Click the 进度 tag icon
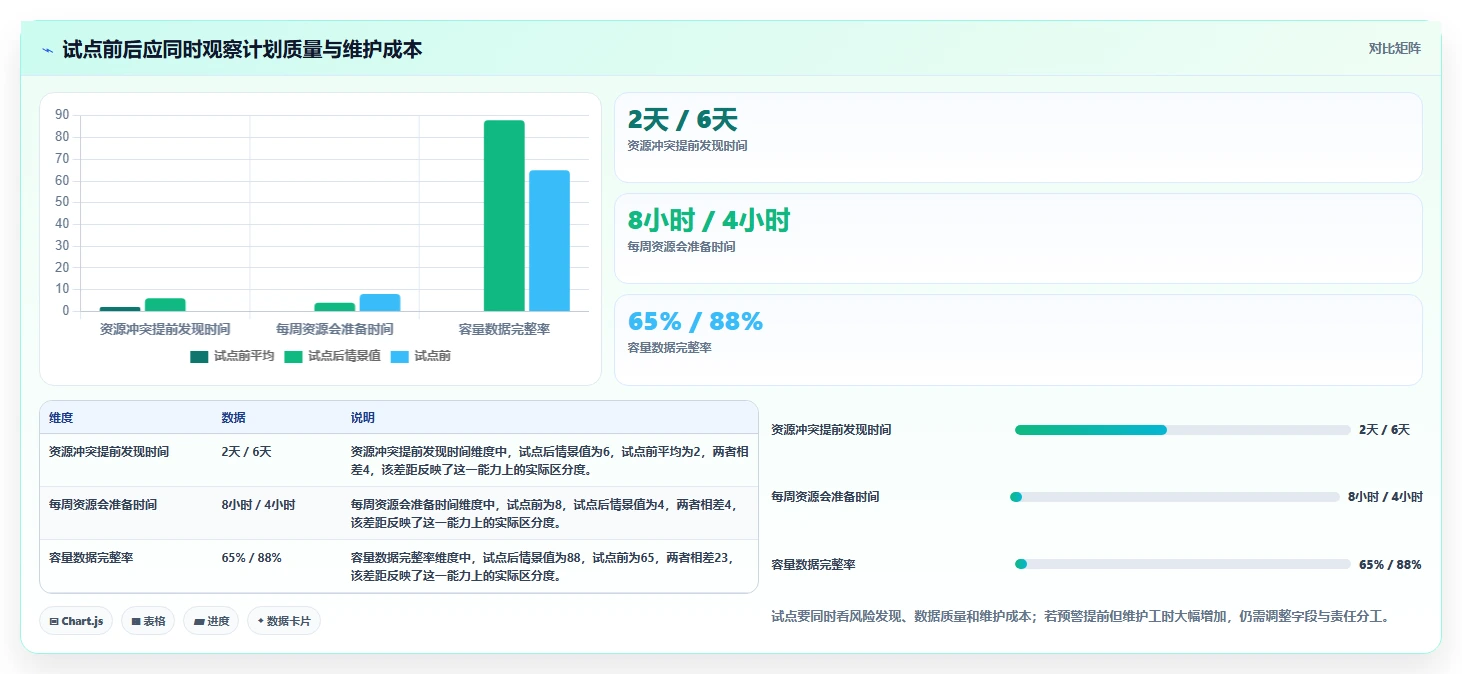This screenshot has width=1462, height=674. [199, 621]
